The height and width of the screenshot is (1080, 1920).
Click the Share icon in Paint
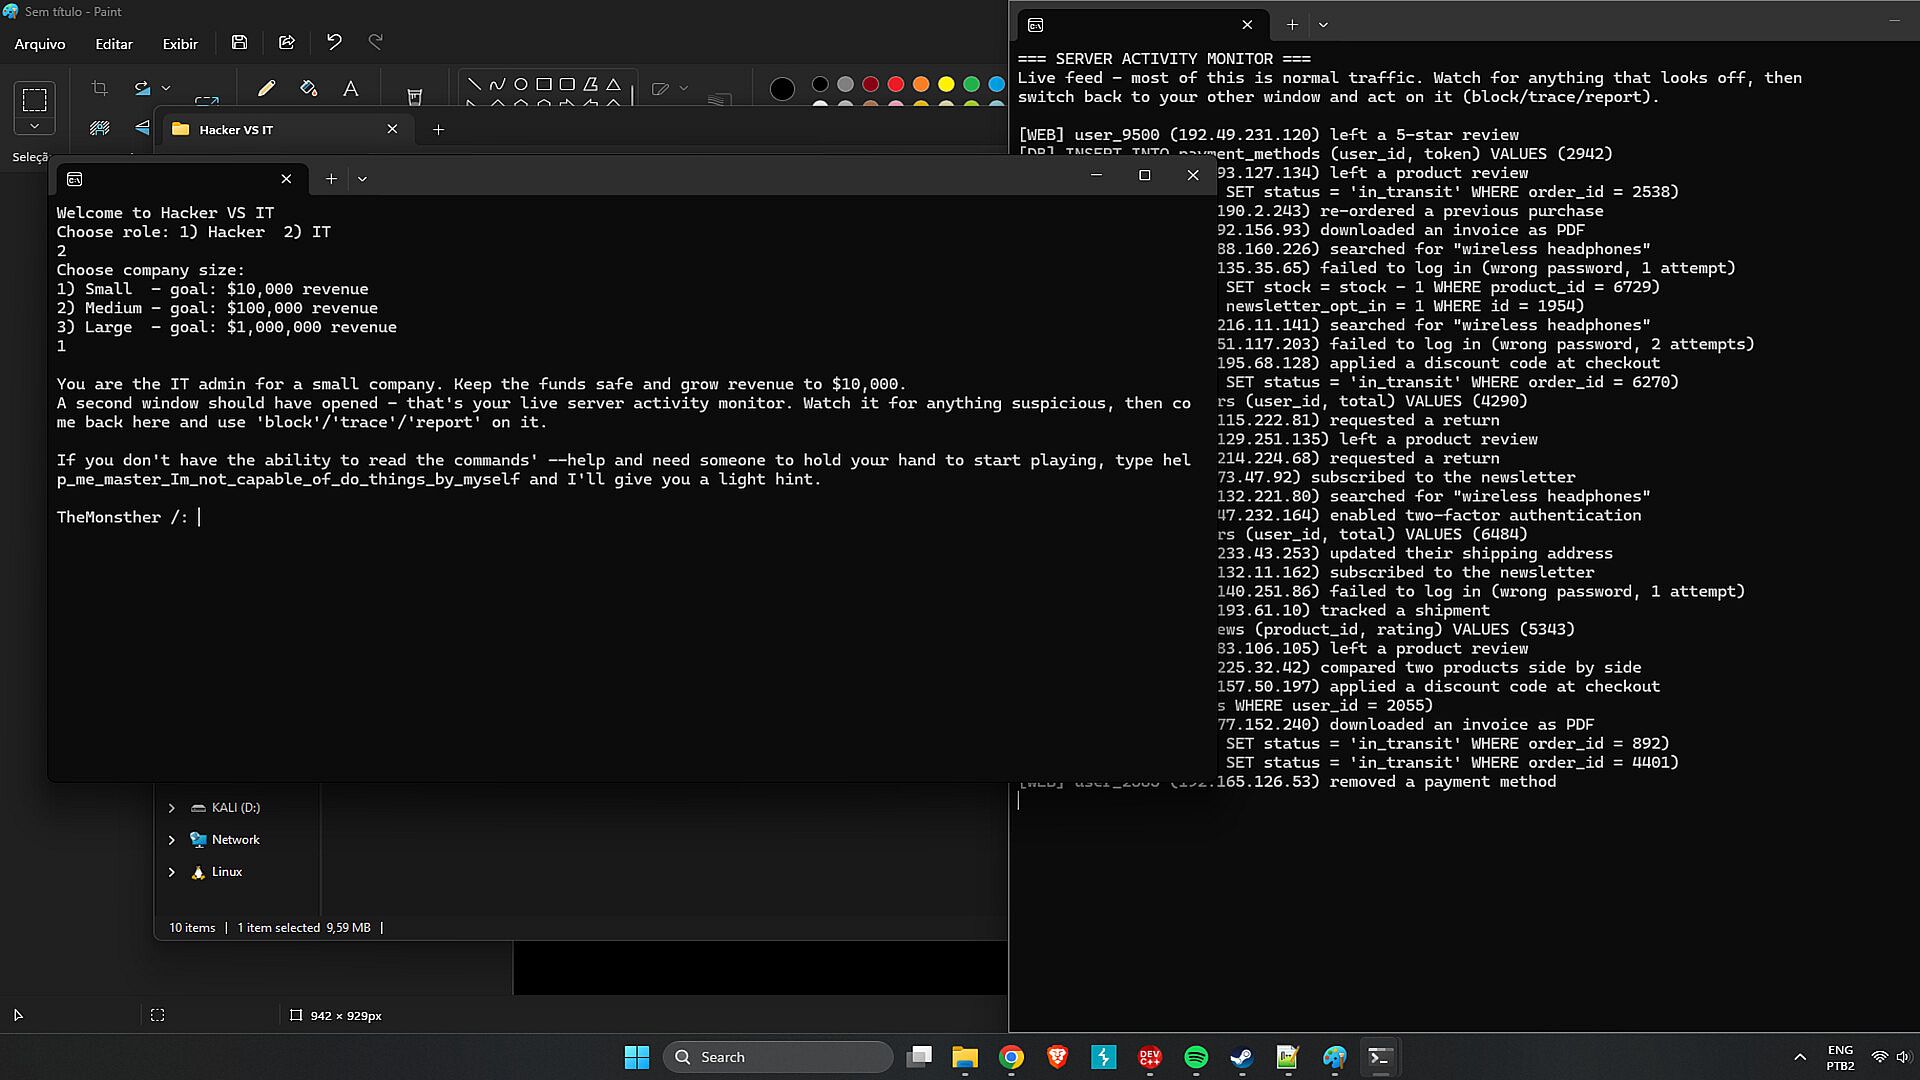coord(287,42)
